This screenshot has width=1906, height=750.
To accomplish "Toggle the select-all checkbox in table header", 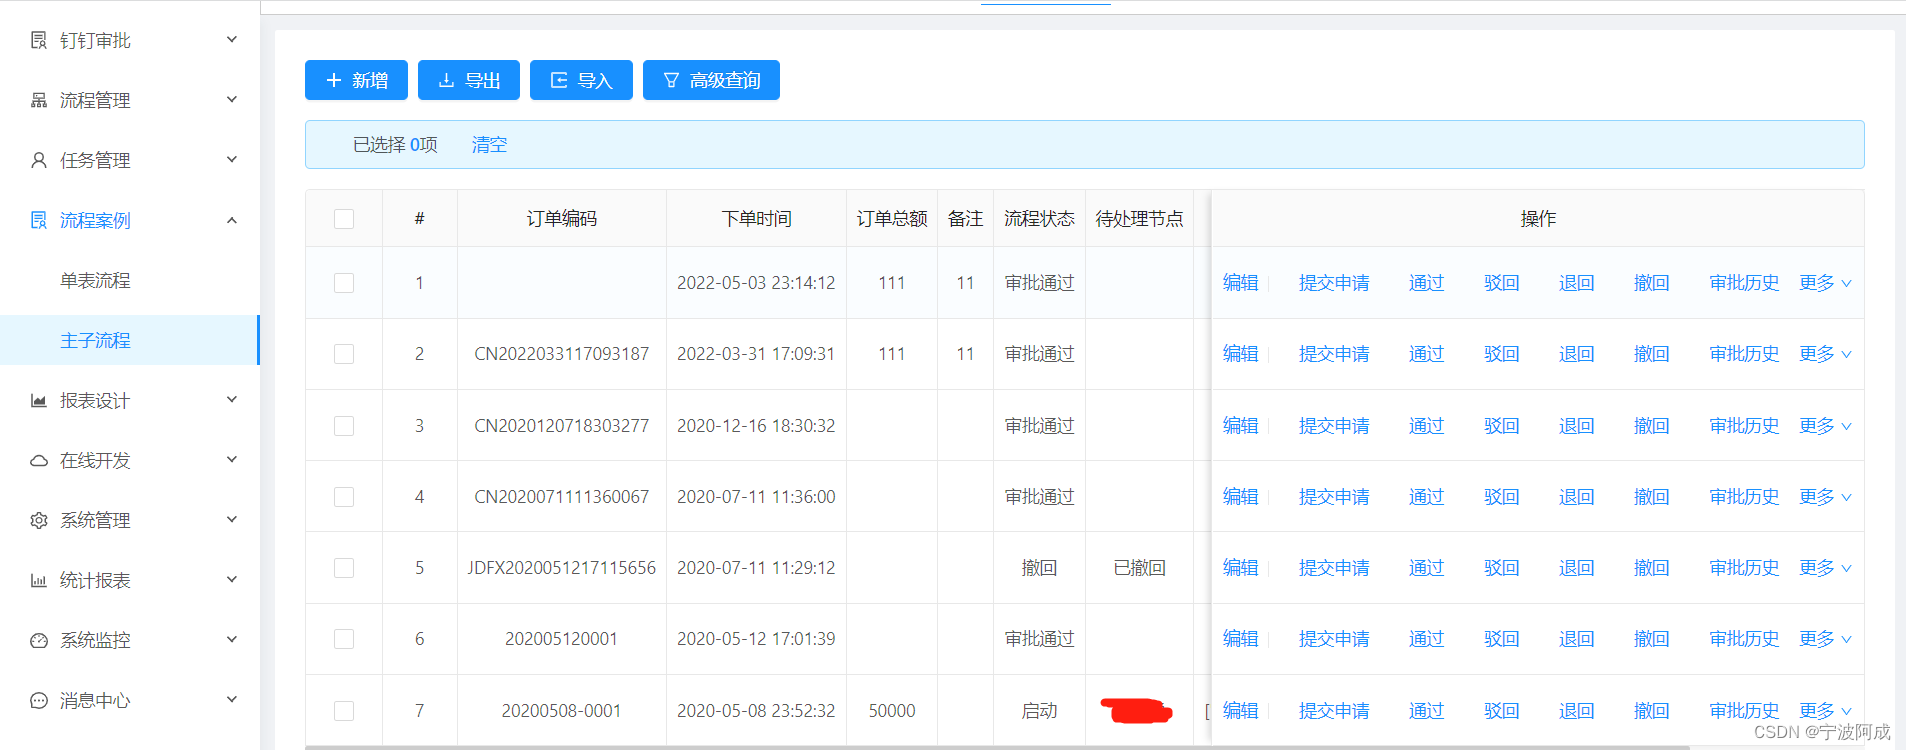I will click(x=344, y=219).
